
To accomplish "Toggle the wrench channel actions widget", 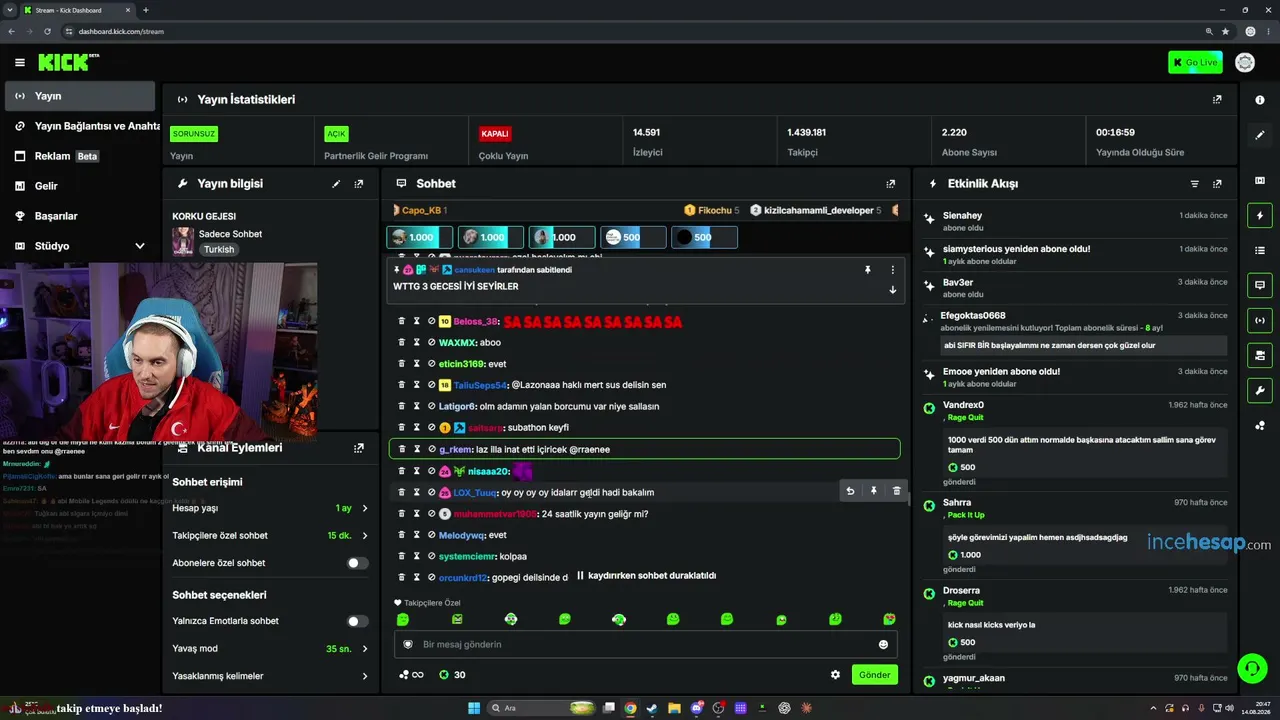I will point(1260,390).
